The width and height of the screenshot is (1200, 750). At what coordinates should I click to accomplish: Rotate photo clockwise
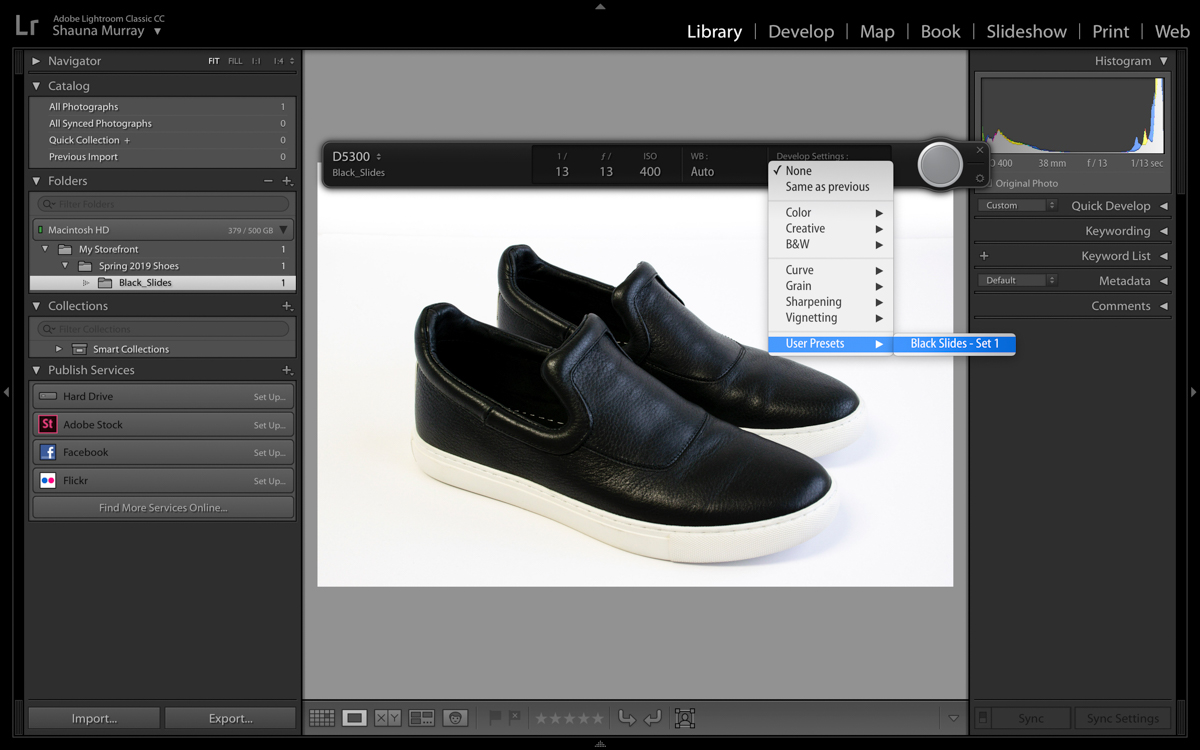pyautogui.click(x=652, y=718)
